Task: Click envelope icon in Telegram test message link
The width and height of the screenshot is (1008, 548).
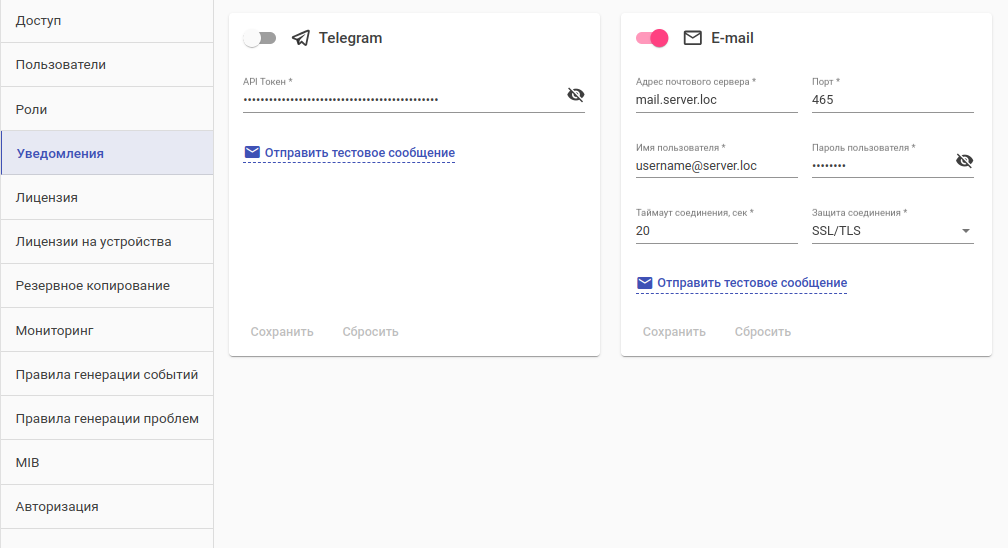Action: click(252, 152)
